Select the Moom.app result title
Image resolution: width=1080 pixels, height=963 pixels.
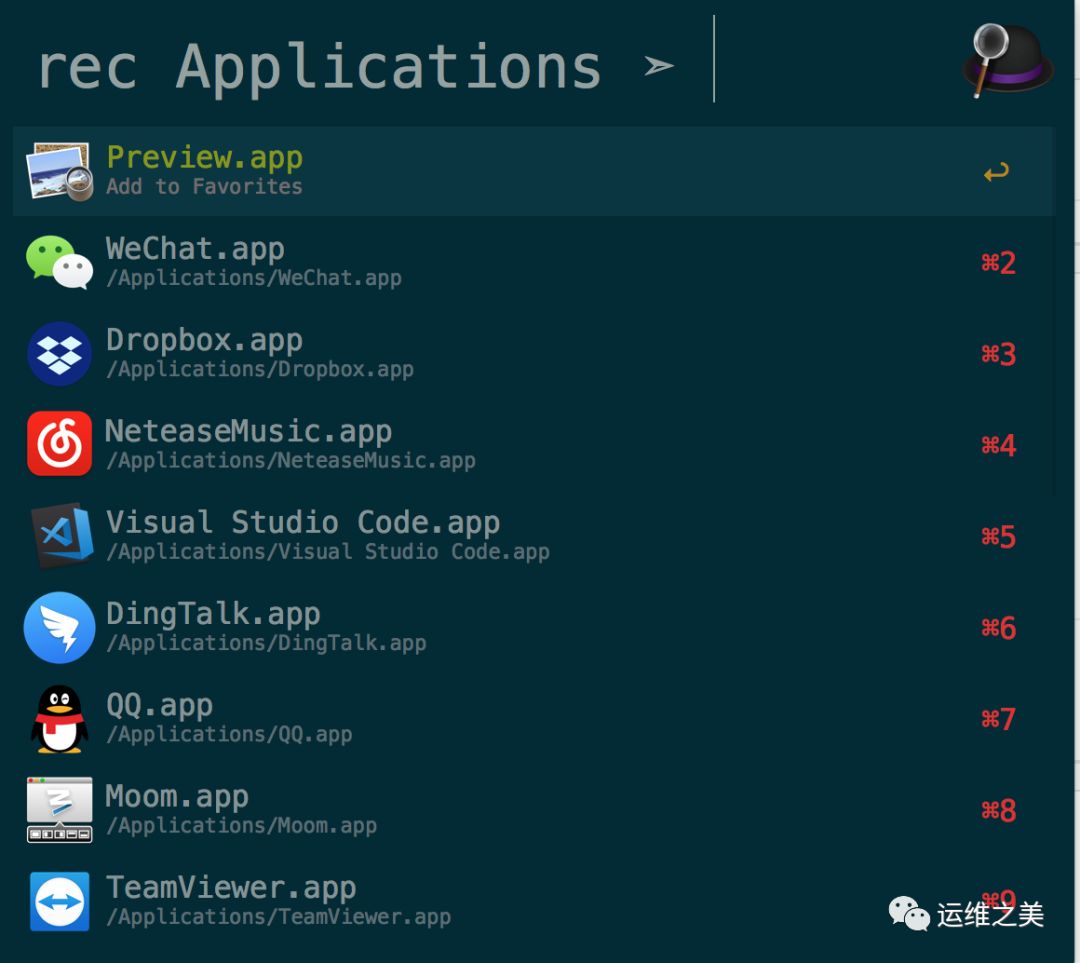[x=176, y=796]
